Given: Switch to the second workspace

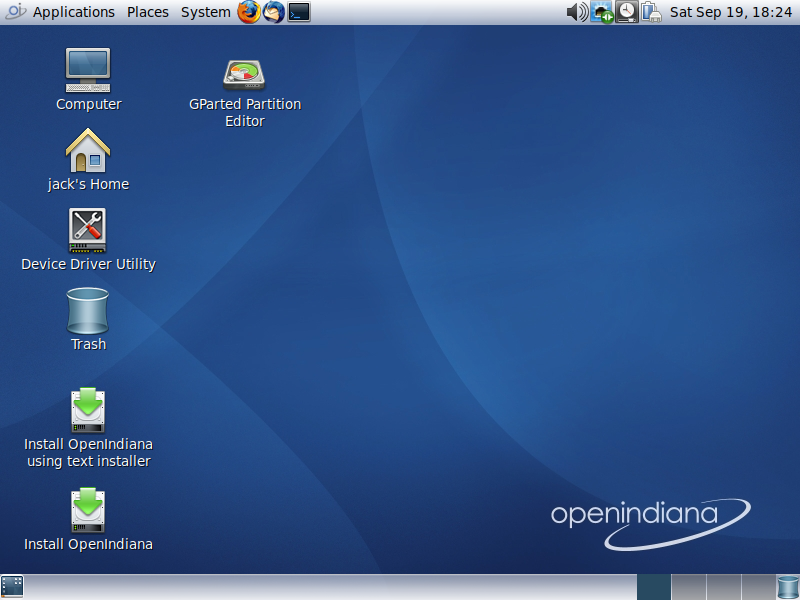Looking at the screenshot, I should 688,587.
